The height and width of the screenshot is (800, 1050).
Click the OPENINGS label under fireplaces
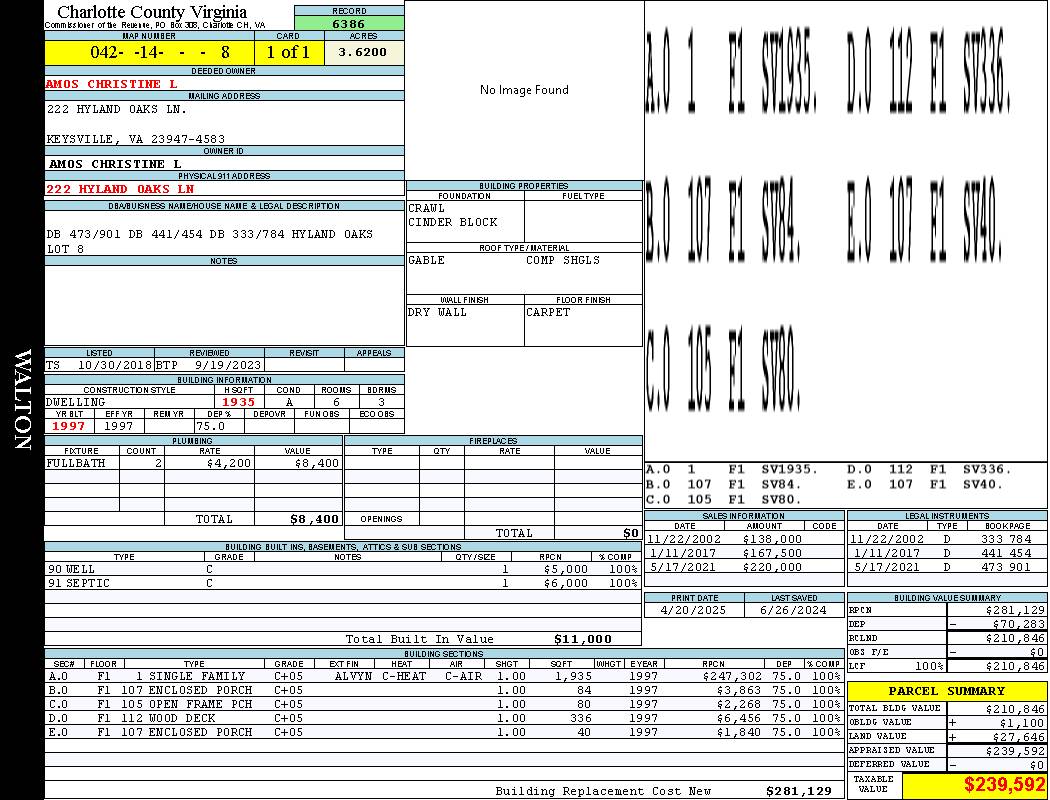(x=381, y=519)
